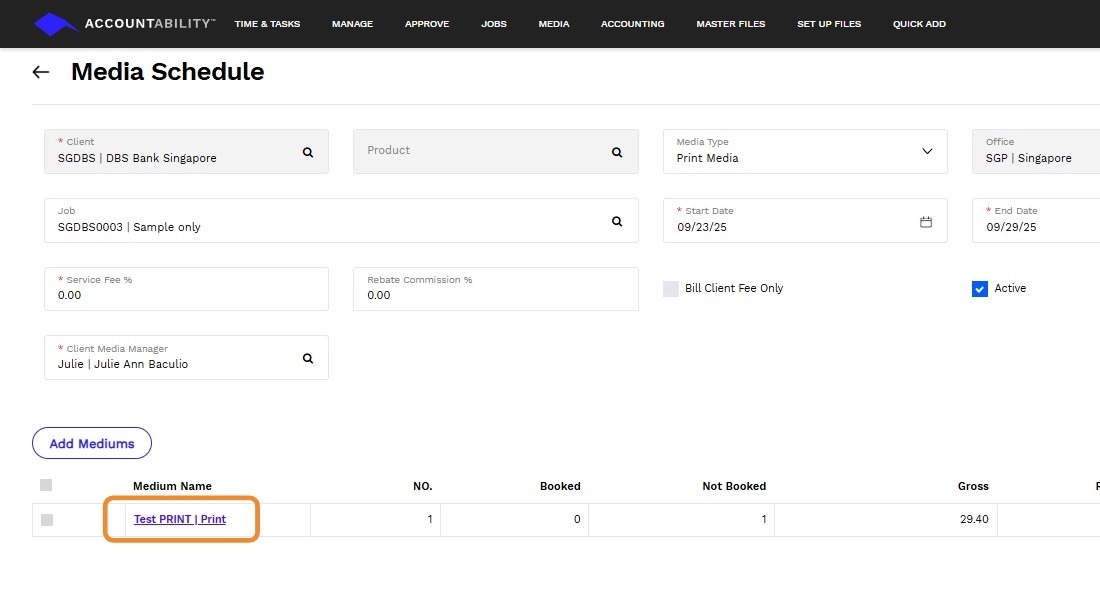The image size is (1100, 615).
Task: Uncheck the Active checkbox
Action: point(980,289)
